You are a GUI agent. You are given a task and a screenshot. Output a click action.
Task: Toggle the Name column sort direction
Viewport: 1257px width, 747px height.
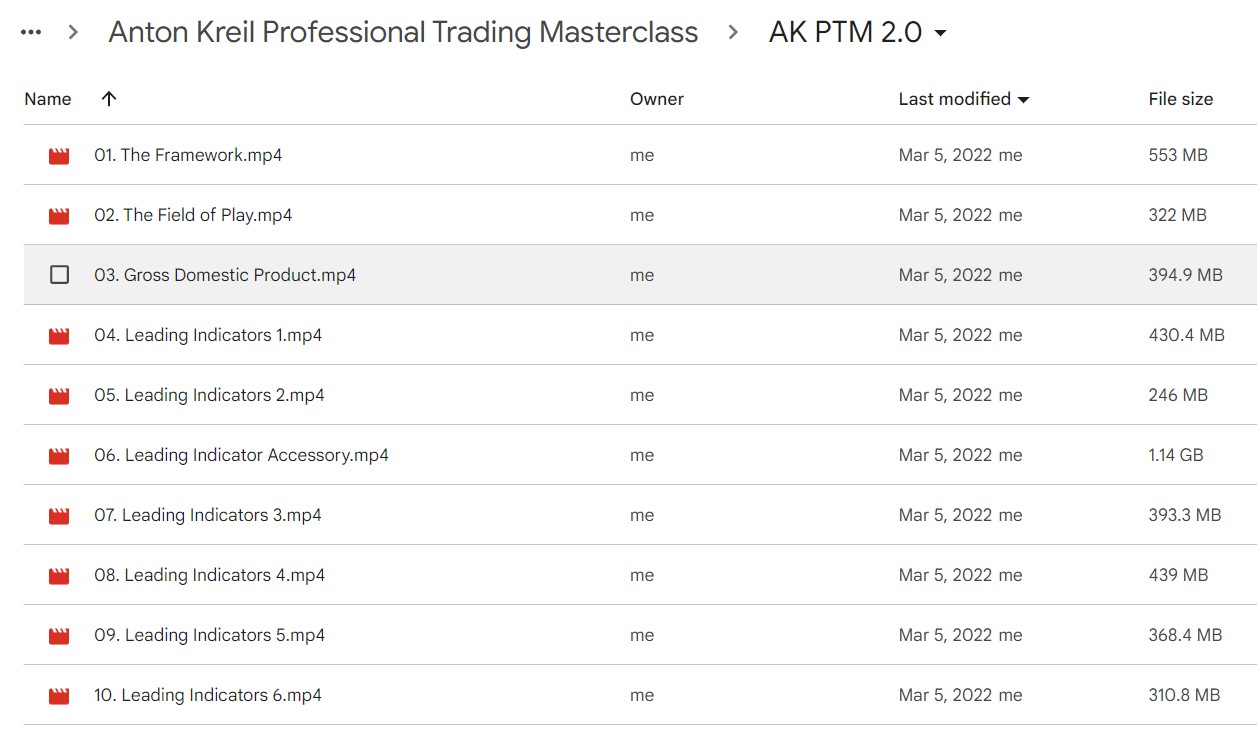[108, 99]
